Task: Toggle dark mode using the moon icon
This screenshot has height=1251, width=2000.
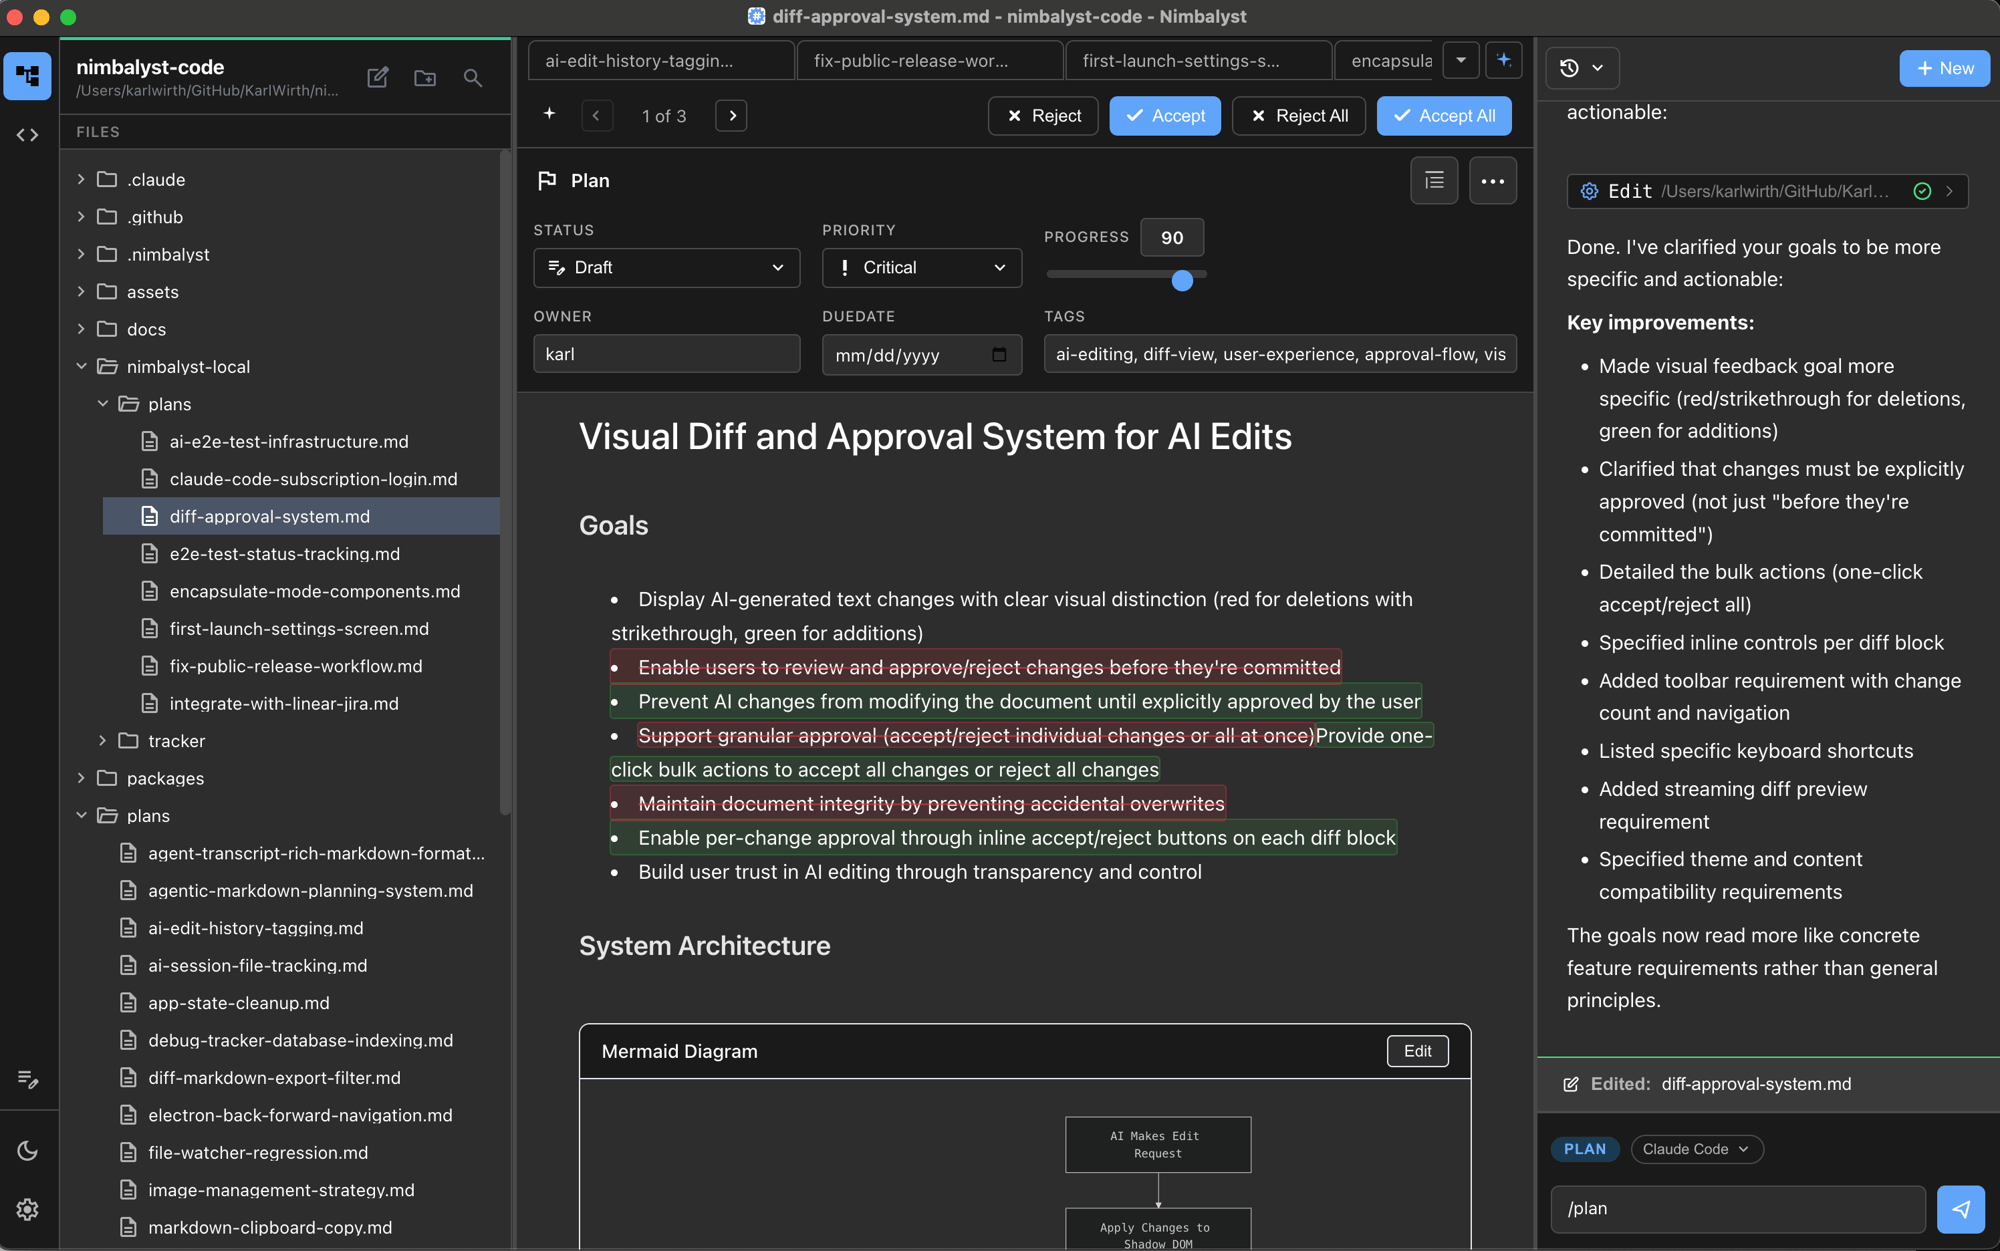Action: click(27, 1151)
